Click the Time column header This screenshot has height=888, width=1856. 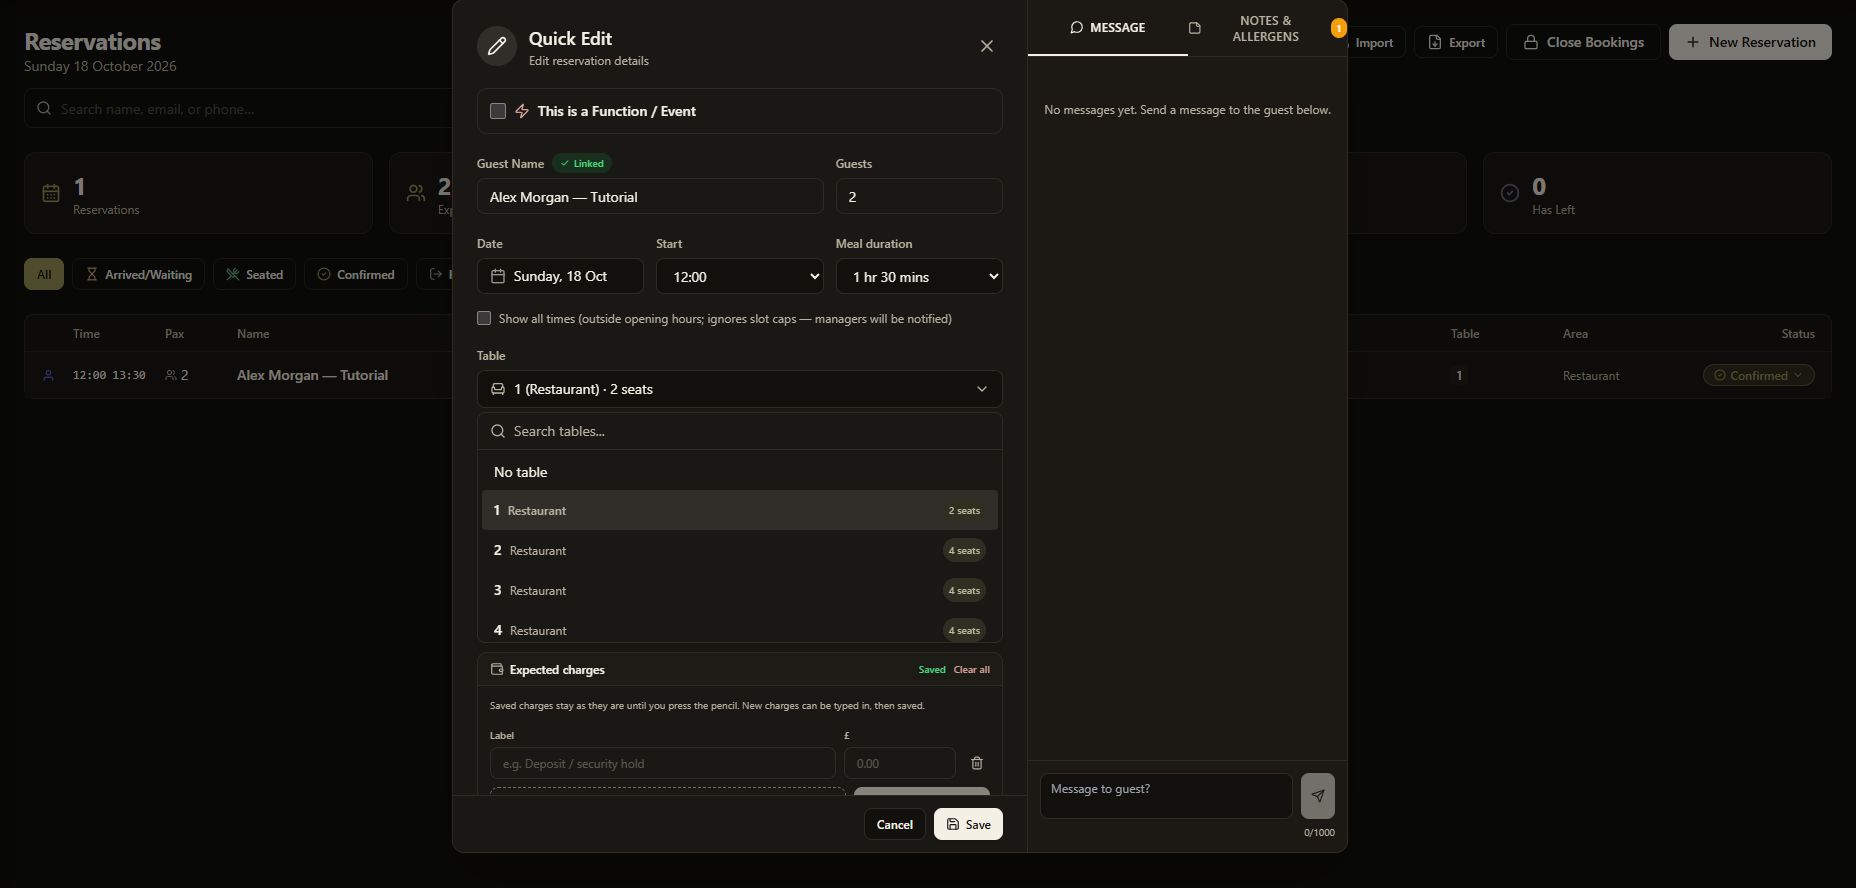click(x=86, y=333)
